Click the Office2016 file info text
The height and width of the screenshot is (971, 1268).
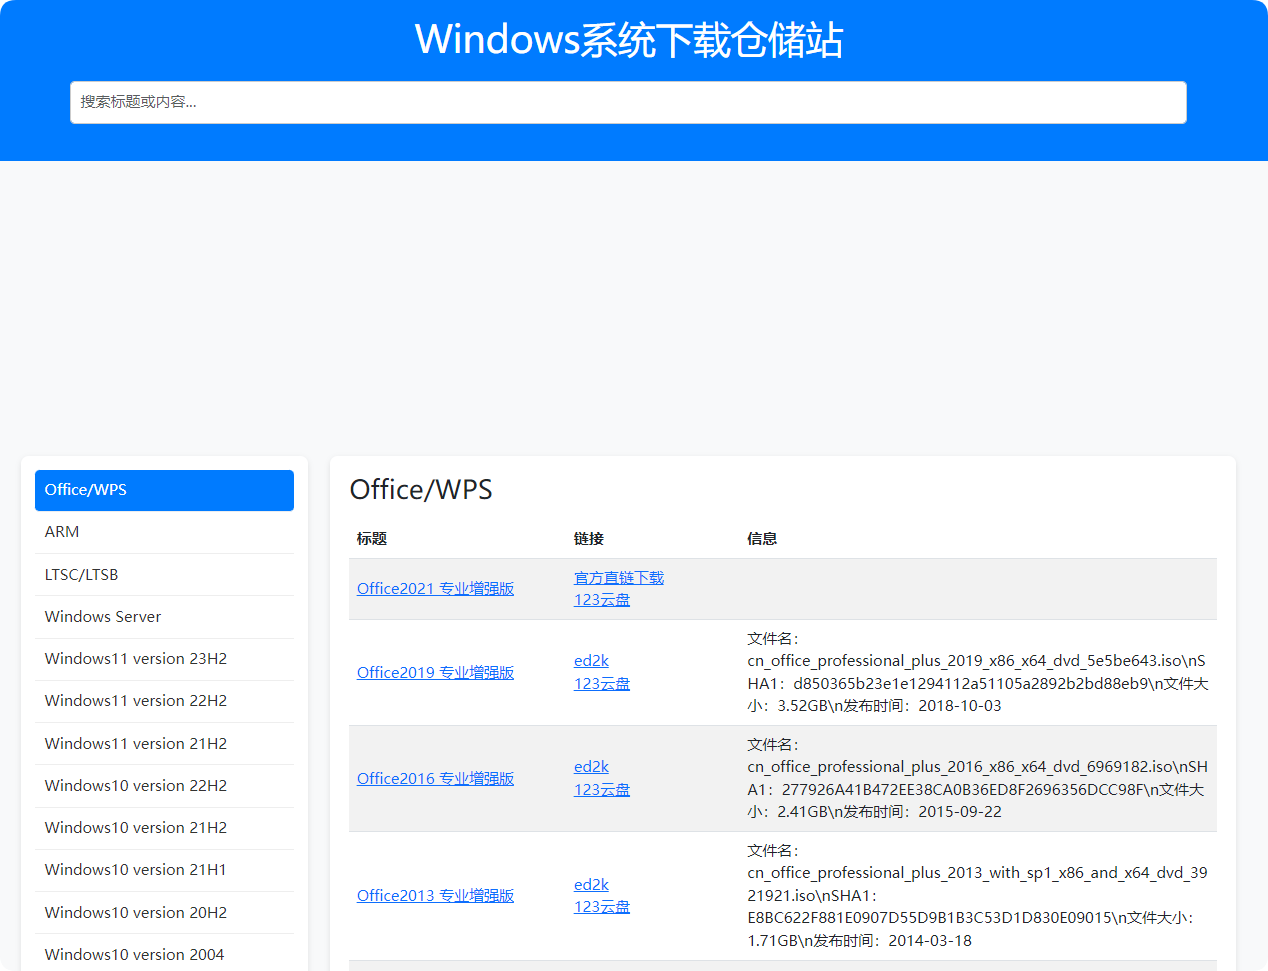(x=978, y=778)
